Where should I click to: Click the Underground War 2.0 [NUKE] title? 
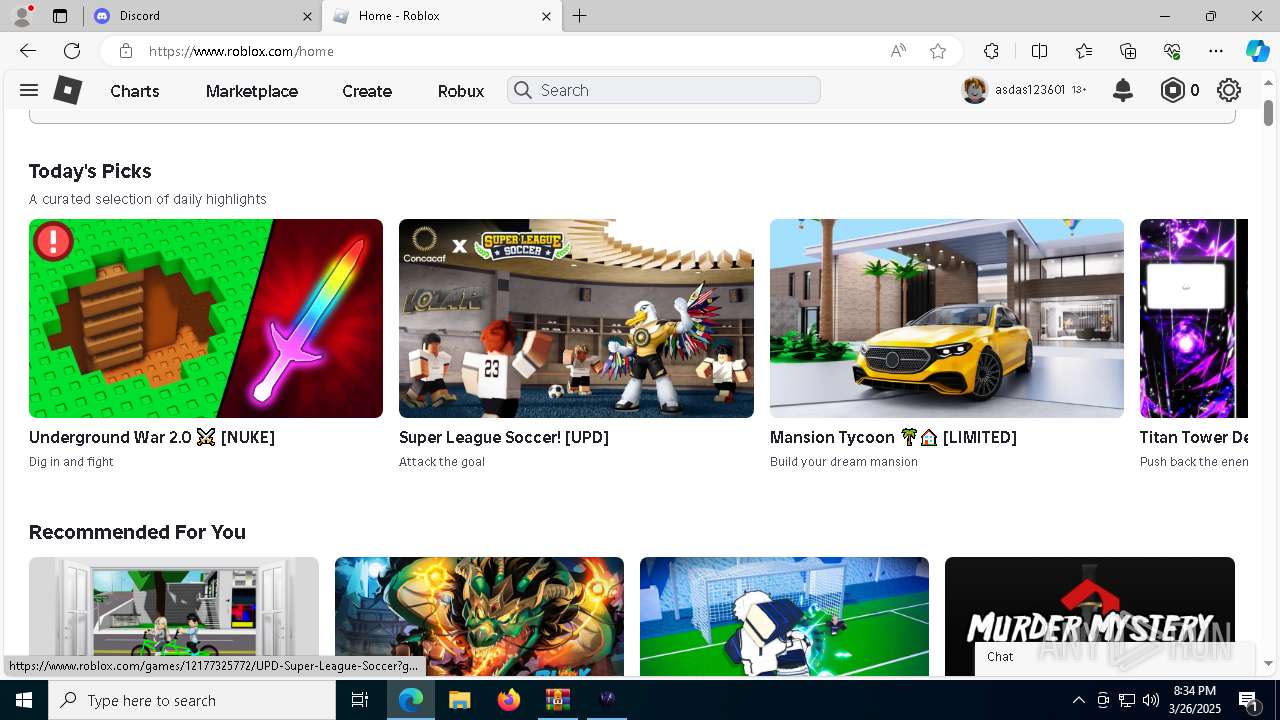pos(152,437)
